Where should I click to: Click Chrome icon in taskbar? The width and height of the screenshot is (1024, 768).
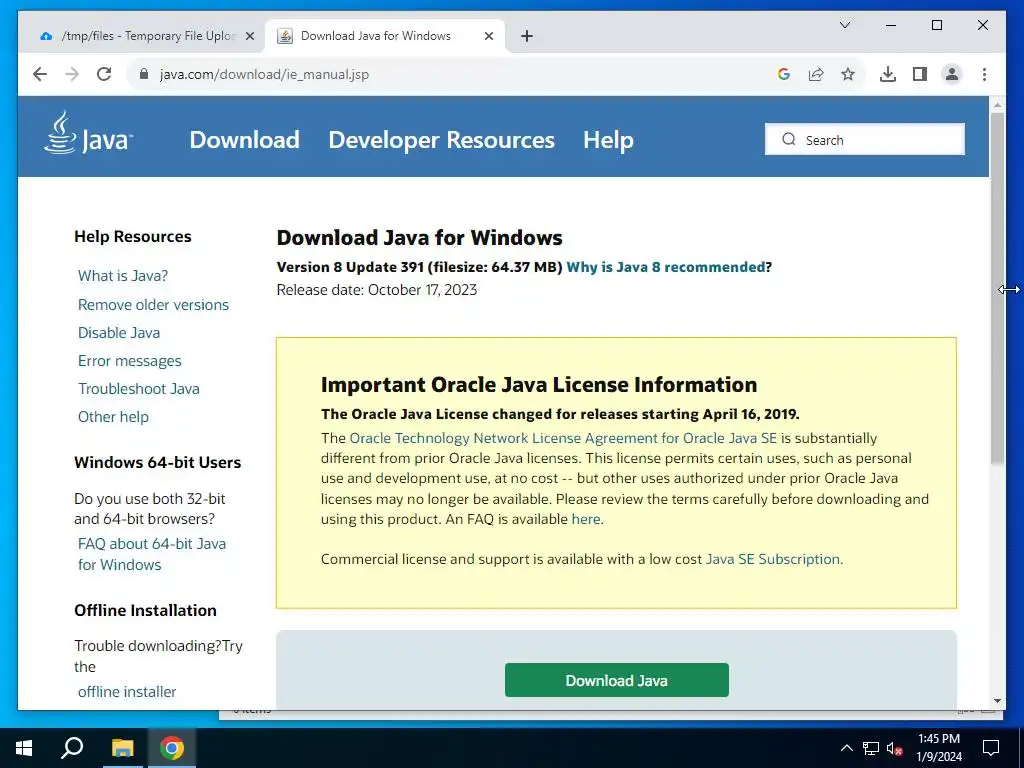click(x=172, y=748)
